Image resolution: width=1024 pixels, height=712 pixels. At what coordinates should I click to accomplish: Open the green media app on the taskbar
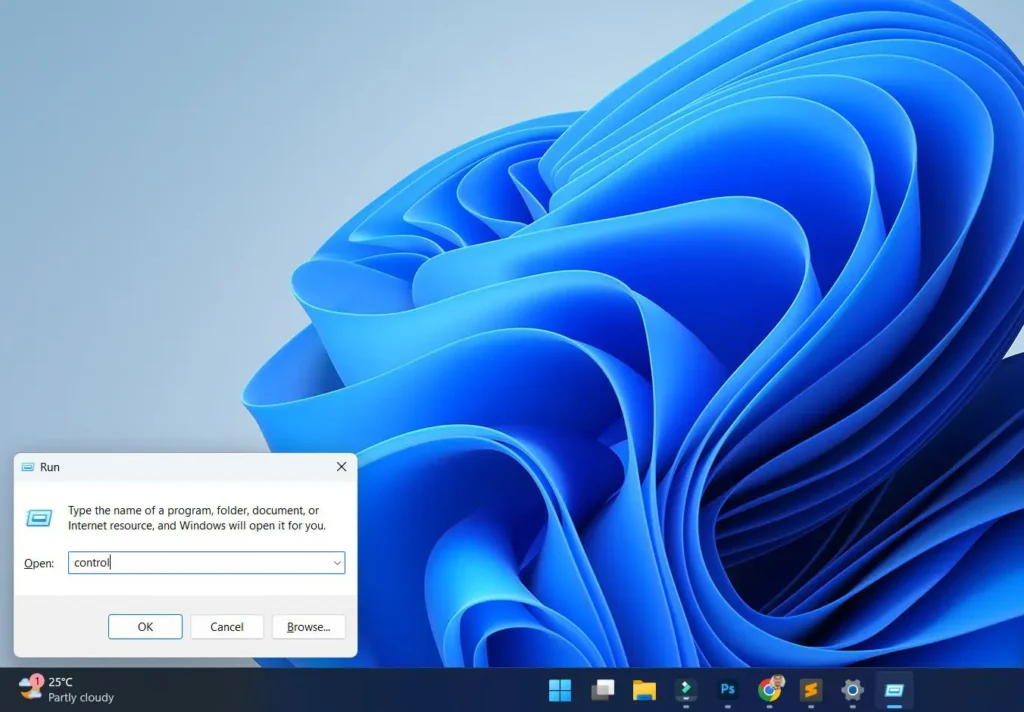point(686,690)
